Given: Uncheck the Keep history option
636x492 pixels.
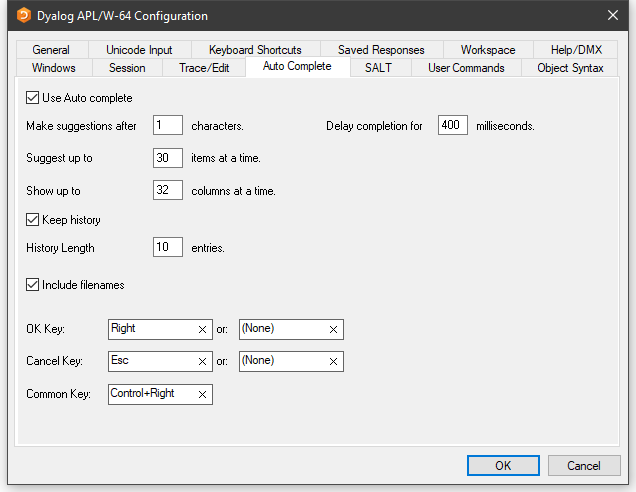Looking at the screenshot, I should point(33,220).
